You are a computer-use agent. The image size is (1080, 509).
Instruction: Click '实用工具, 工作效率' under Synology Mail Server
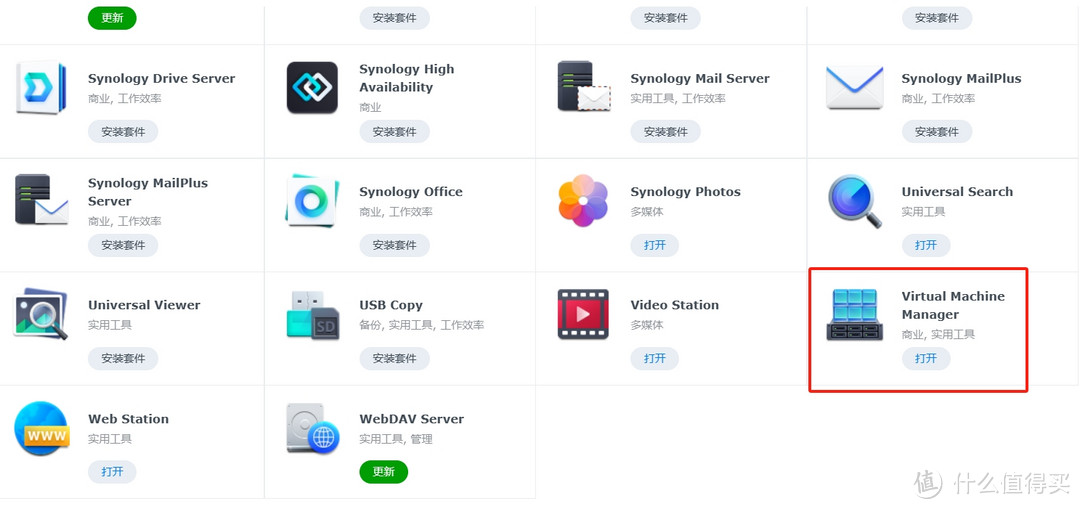click(678, 98)
